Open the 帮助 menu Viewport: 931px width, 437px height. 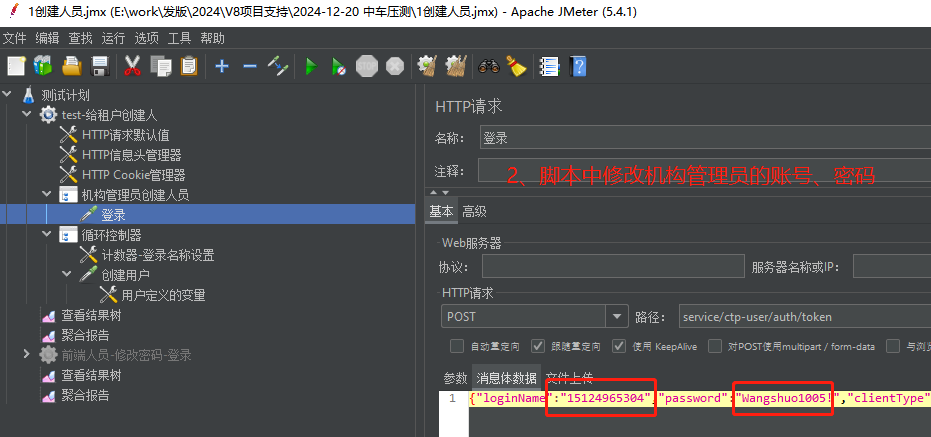213,39
